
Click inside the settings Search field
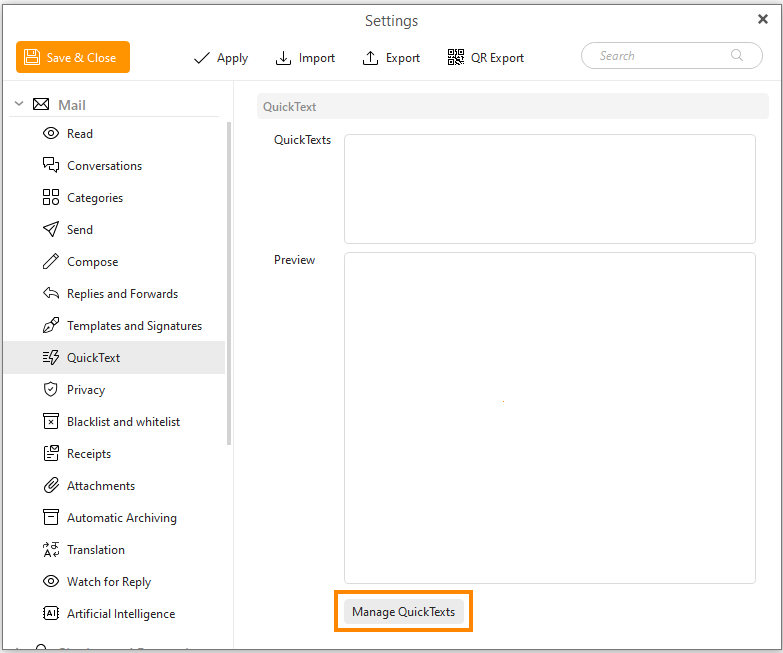click(660, 56)
